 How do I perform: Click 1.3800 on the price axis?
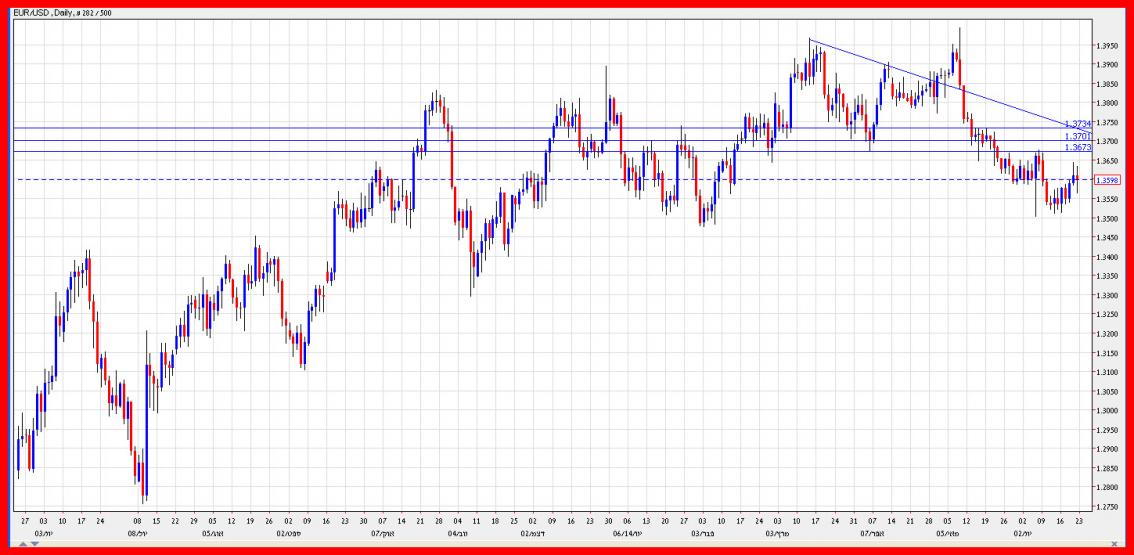tap(1105, 104)
